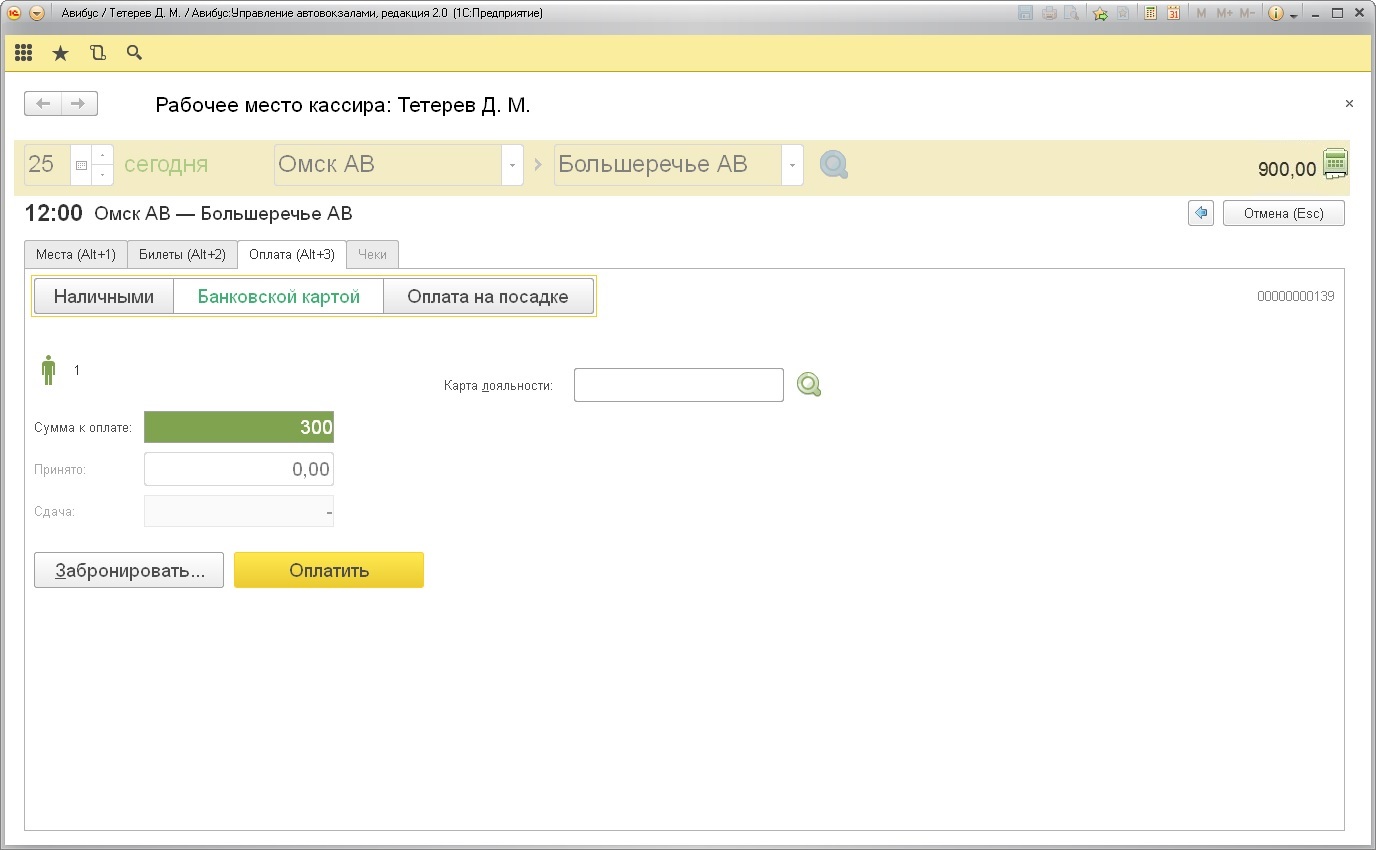1376x850 pixels.
Task: Click the trip search magnifier beside Большеречье АВ
Action: pos(834,165)
